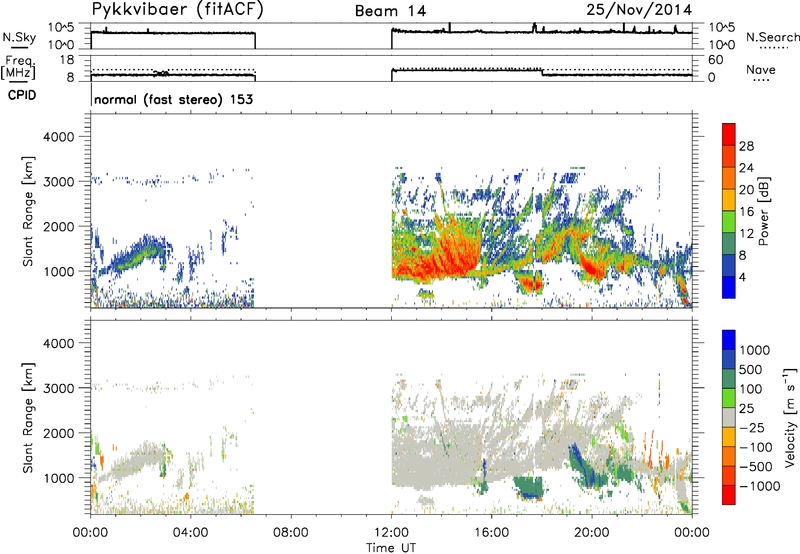The width and height of the screenshot is (800, 554).
Task: Pick the dark green 100–500 Velocity swatch
Action: click(x=729, y=379)
